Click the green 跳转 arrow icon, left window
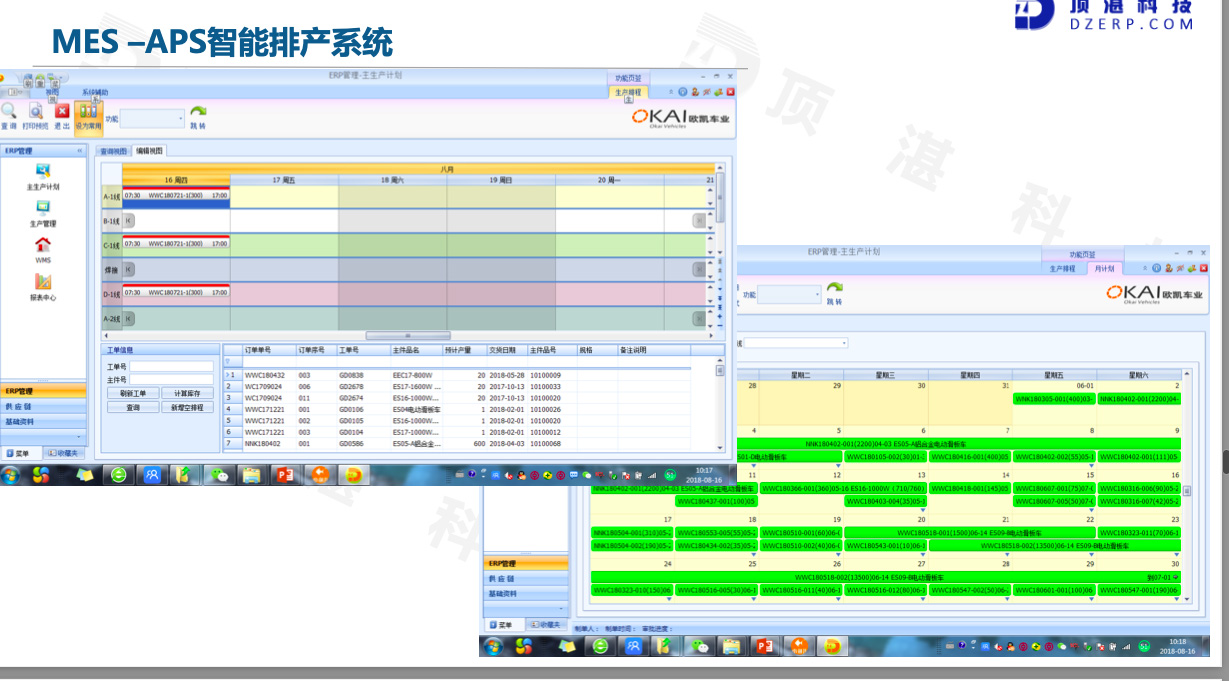 [x=198, y=113]
